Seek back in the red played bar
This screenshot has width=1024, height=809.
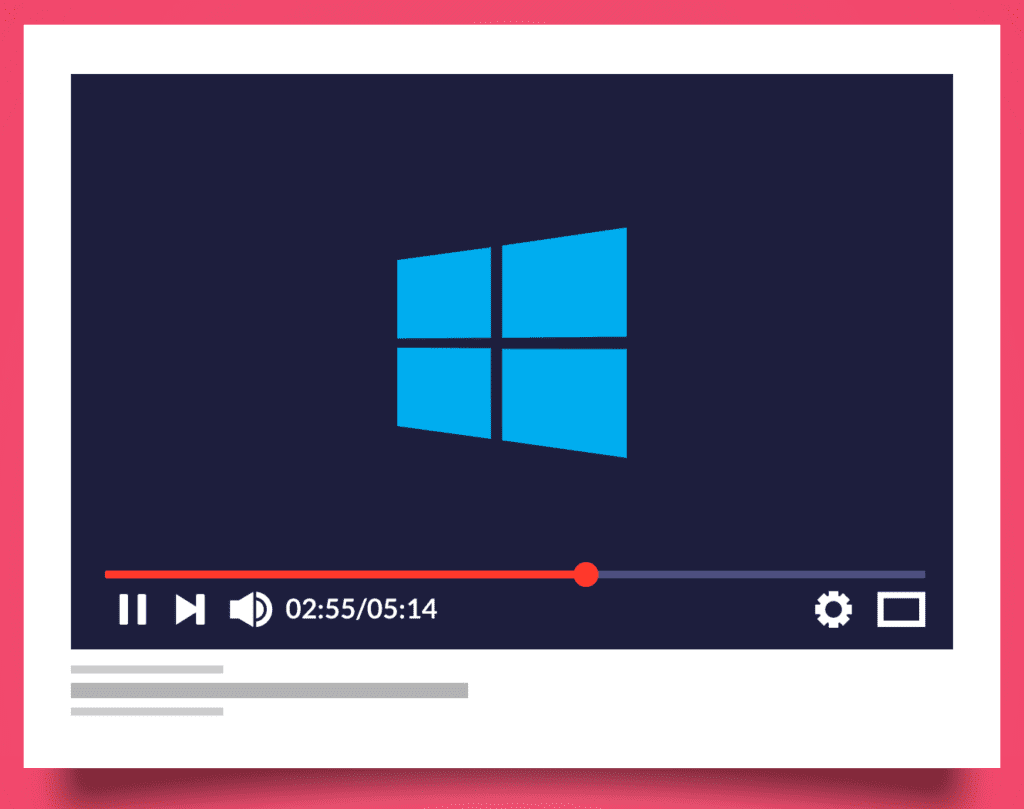340,575
